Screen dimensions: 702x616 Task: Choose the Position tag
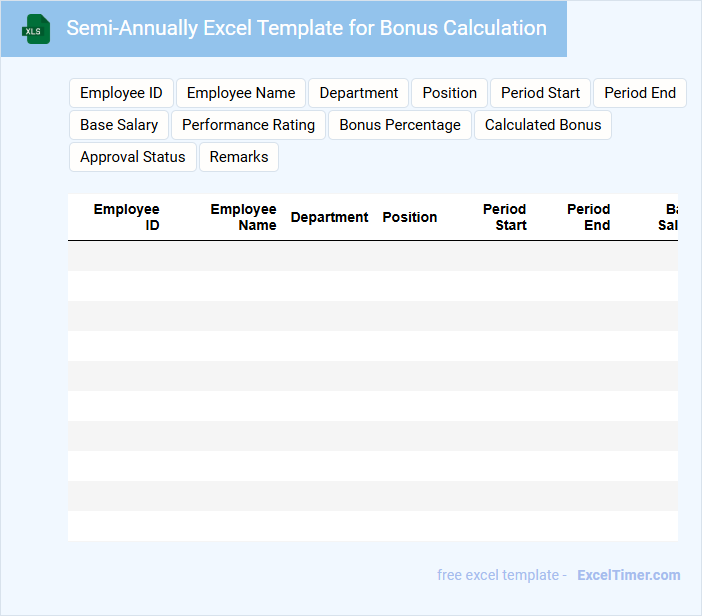click(449, 93)
